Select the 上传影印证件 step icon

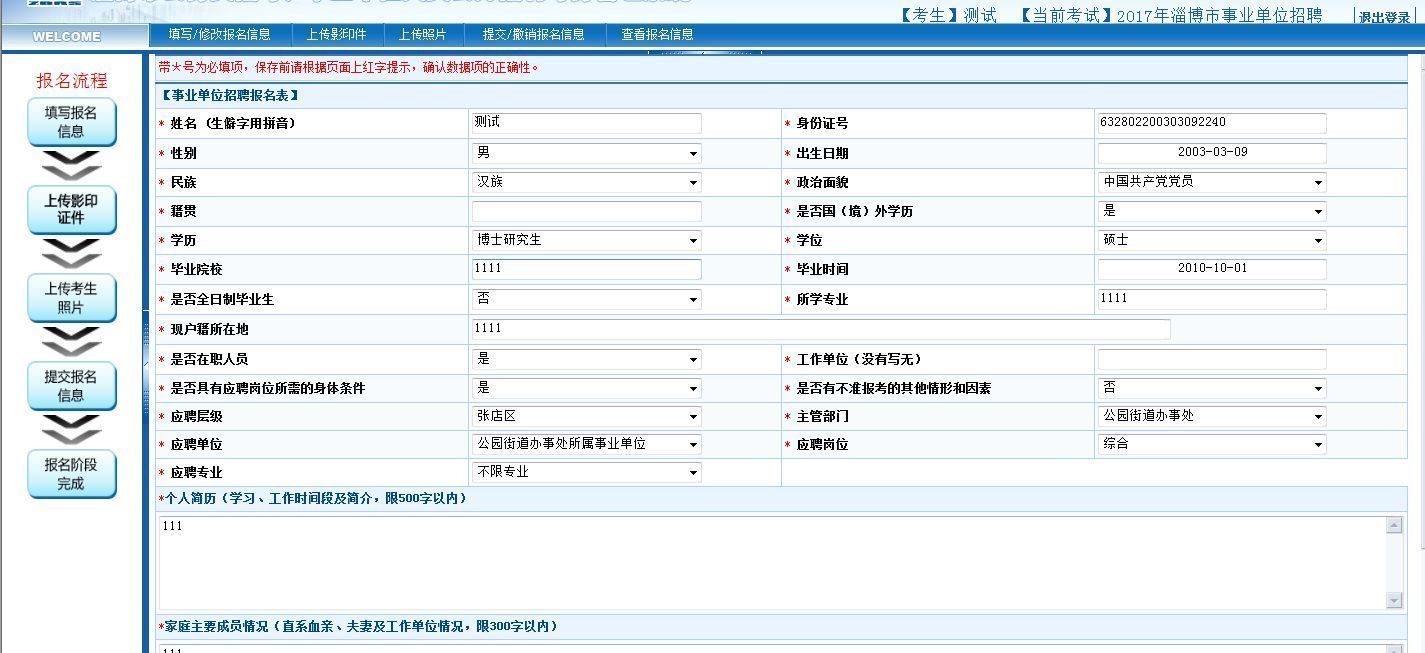pos(71,210)
